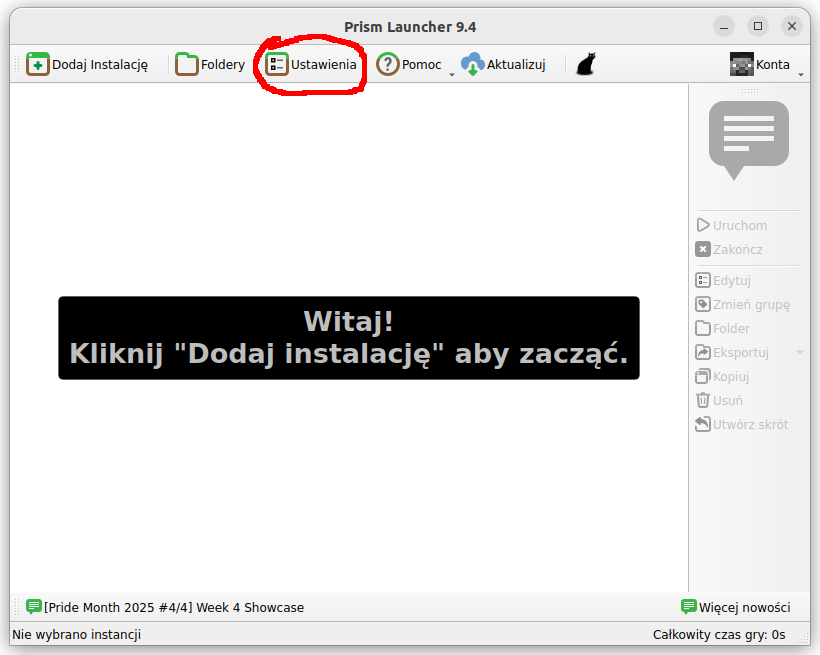
Task: Click Więcej nowości button
Action: tap(736, 607)
